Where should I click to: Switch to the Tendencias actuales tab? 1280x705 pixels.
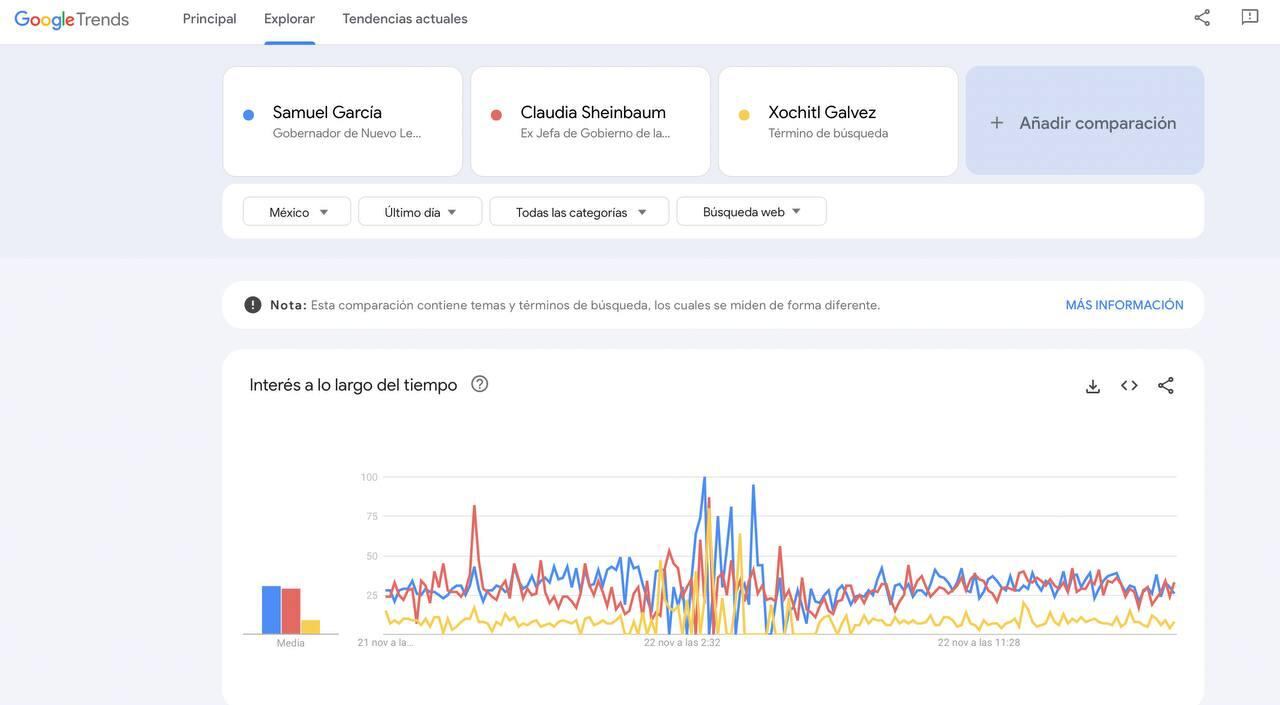pyautogui.click(x=405, y=17)
